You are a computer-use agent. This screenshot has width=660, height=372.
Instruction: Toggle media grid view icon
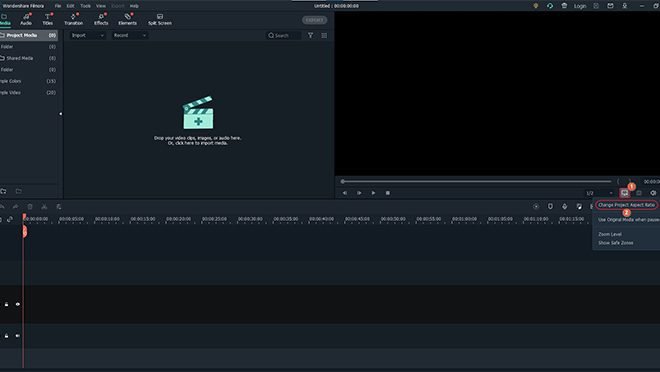coord(324,35)
